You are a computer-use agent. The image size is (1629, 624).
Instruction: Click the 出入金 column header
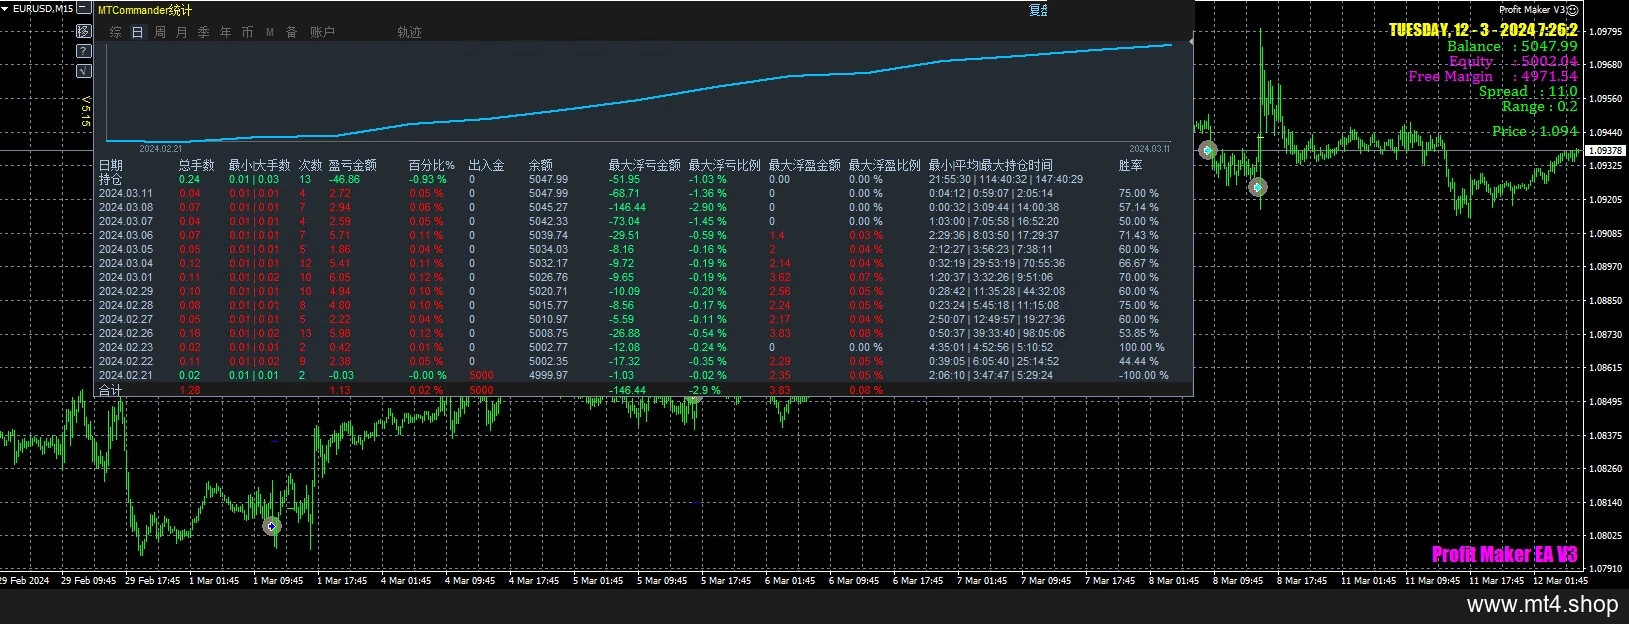point(487,165)
